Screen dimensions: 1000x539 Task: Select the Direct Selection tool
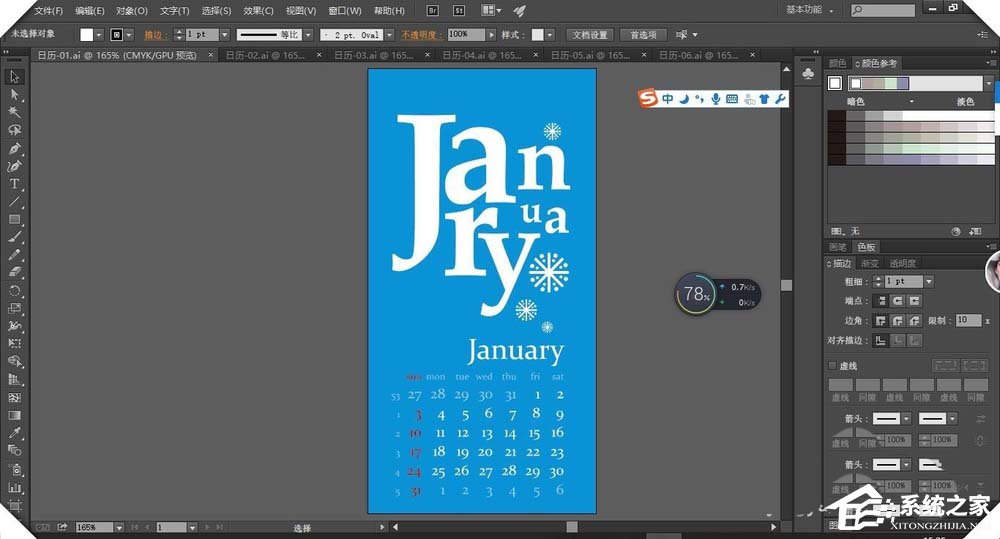14,95
